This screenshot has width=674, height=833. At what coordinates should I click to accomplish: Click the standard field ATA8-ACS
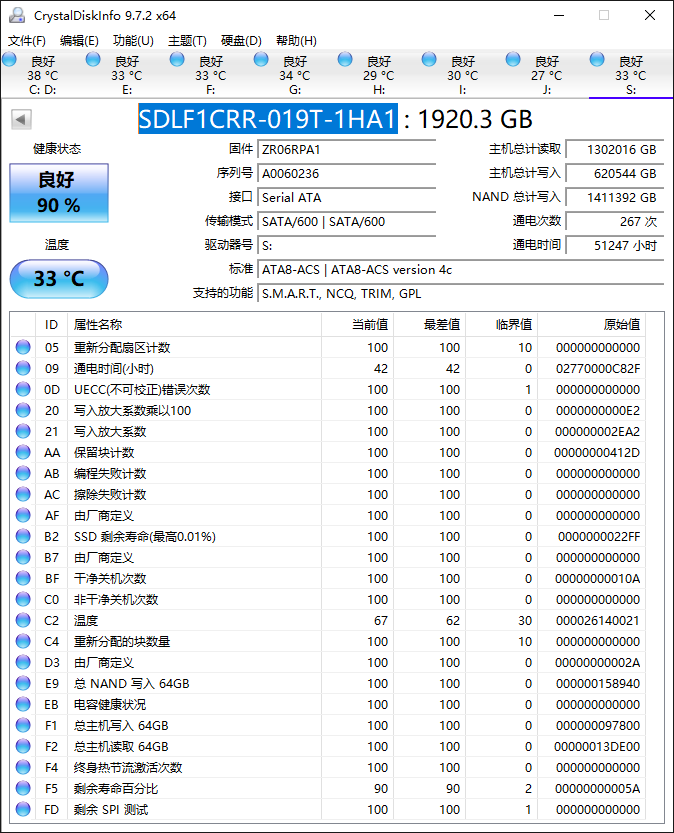[460, 270]
